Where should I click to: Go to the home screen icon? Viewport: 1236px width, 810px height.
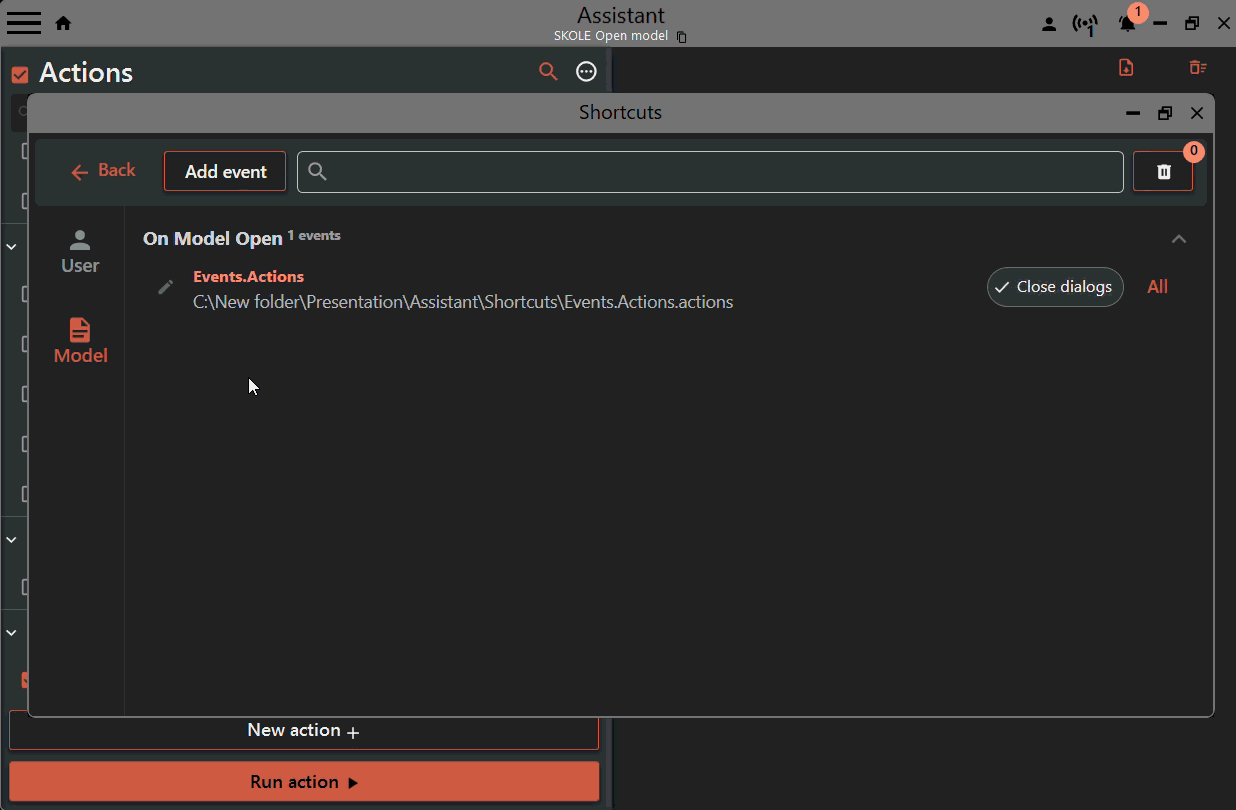[63, 23]
